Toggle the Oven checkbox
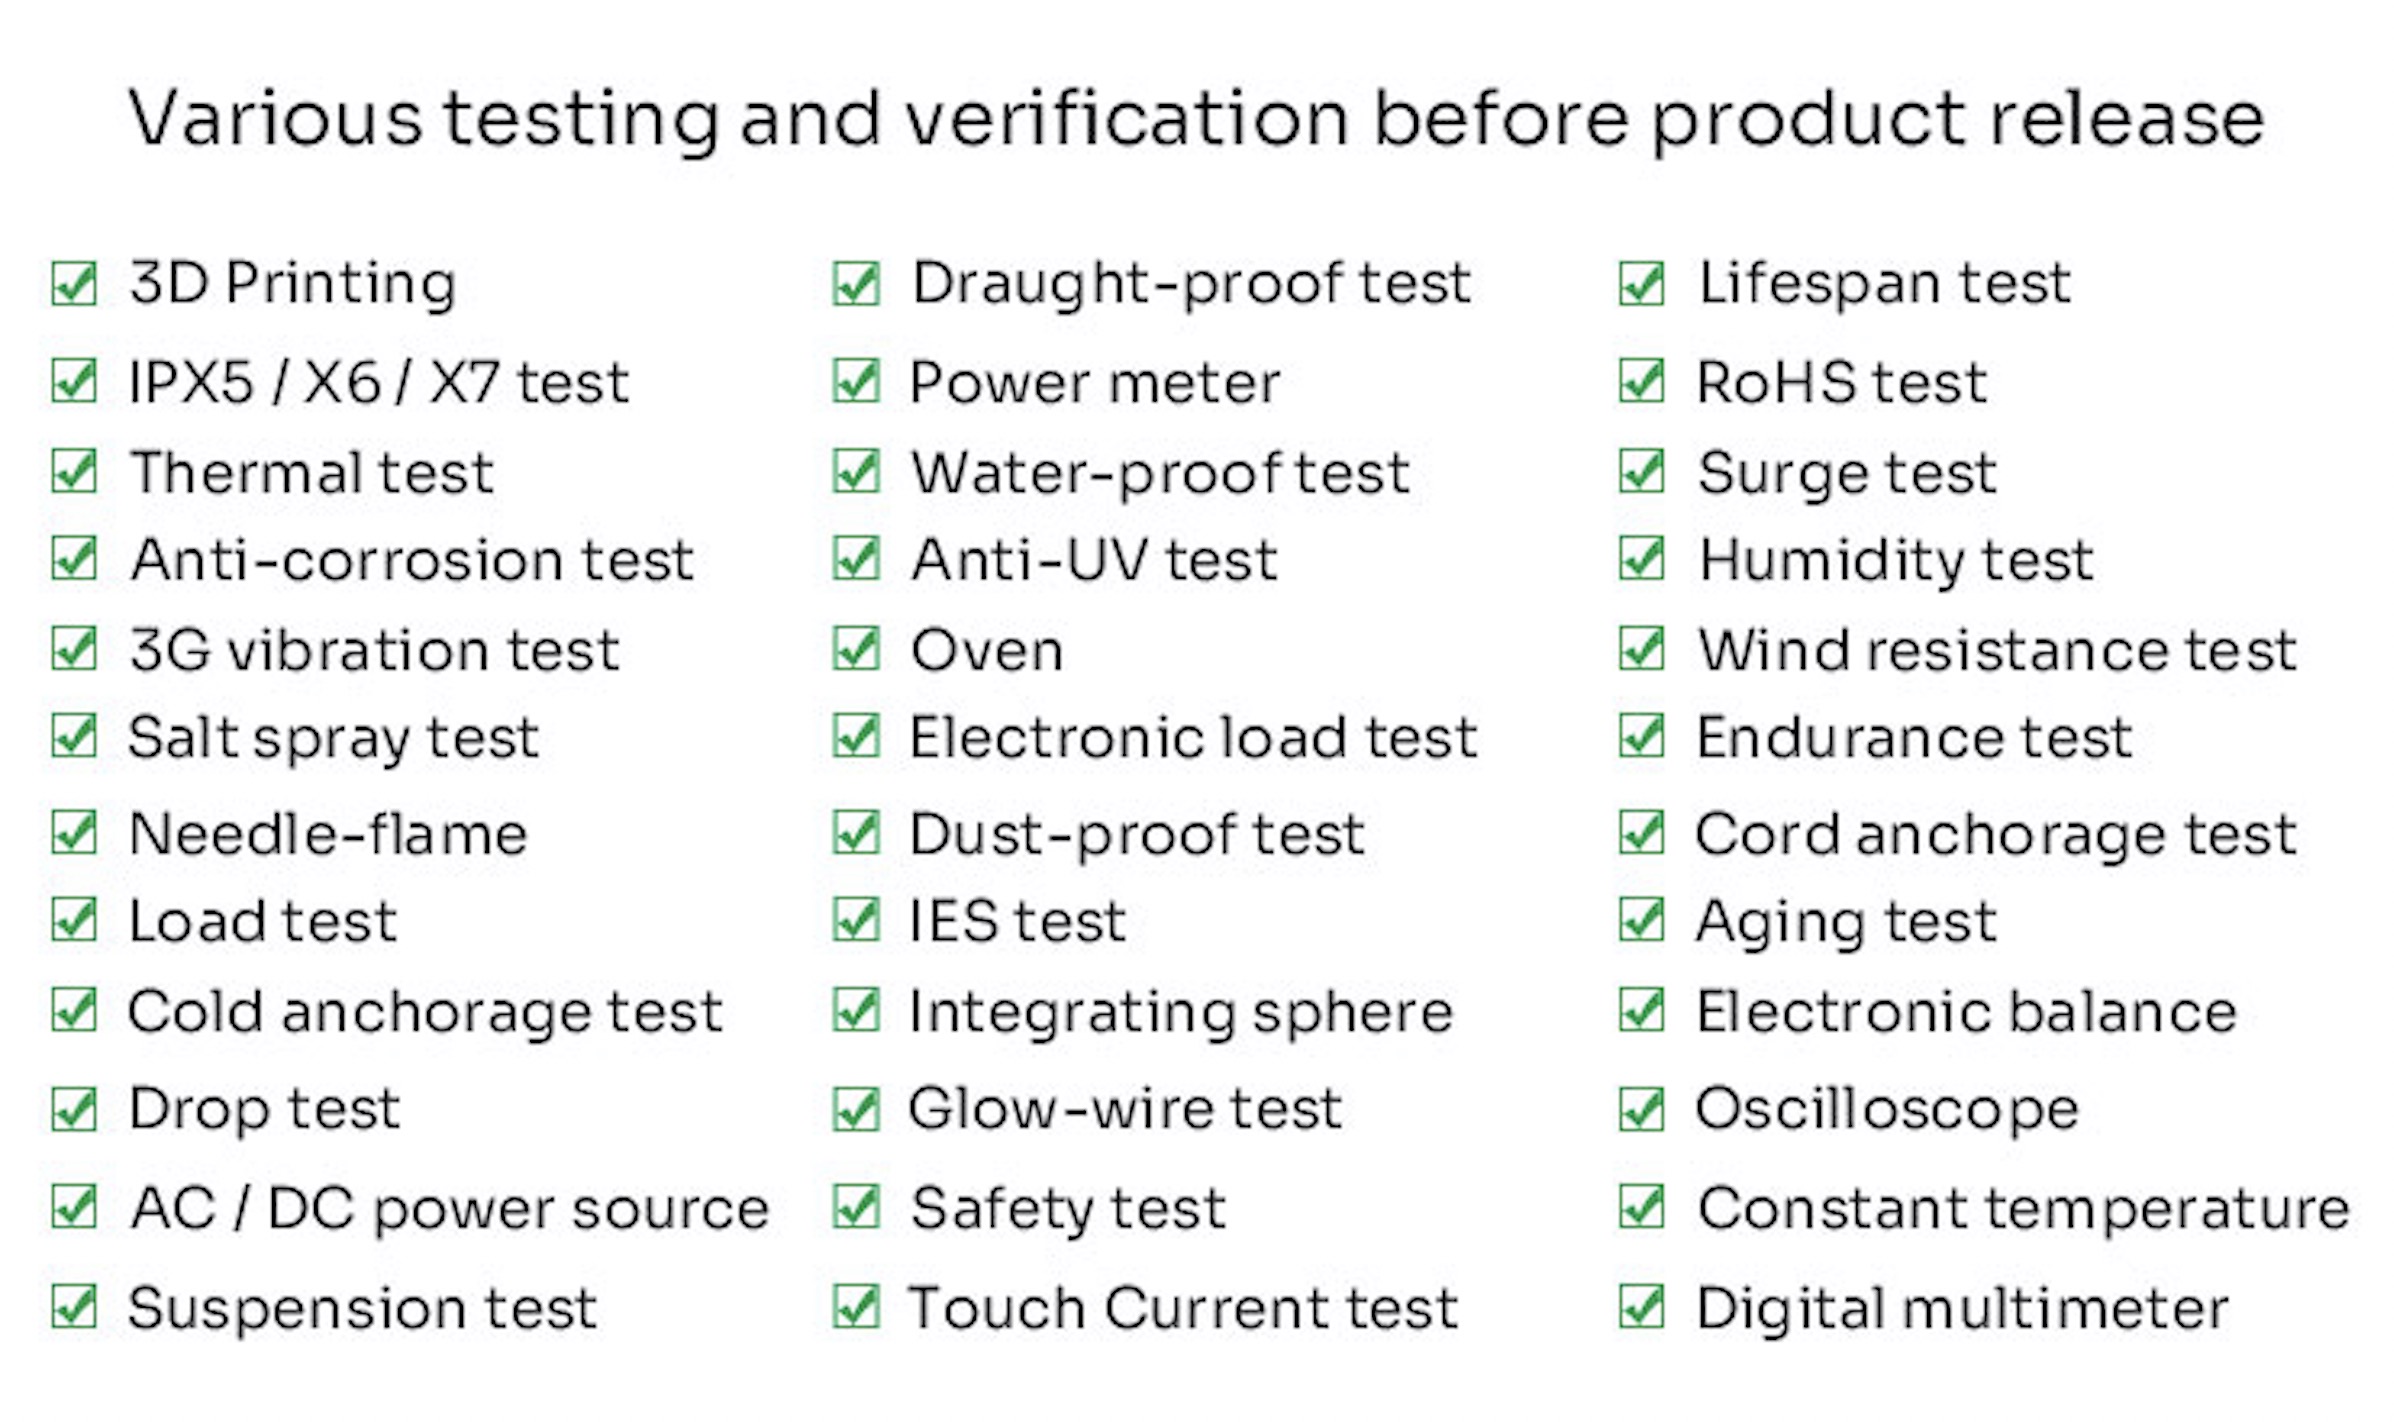 [856, 650]
